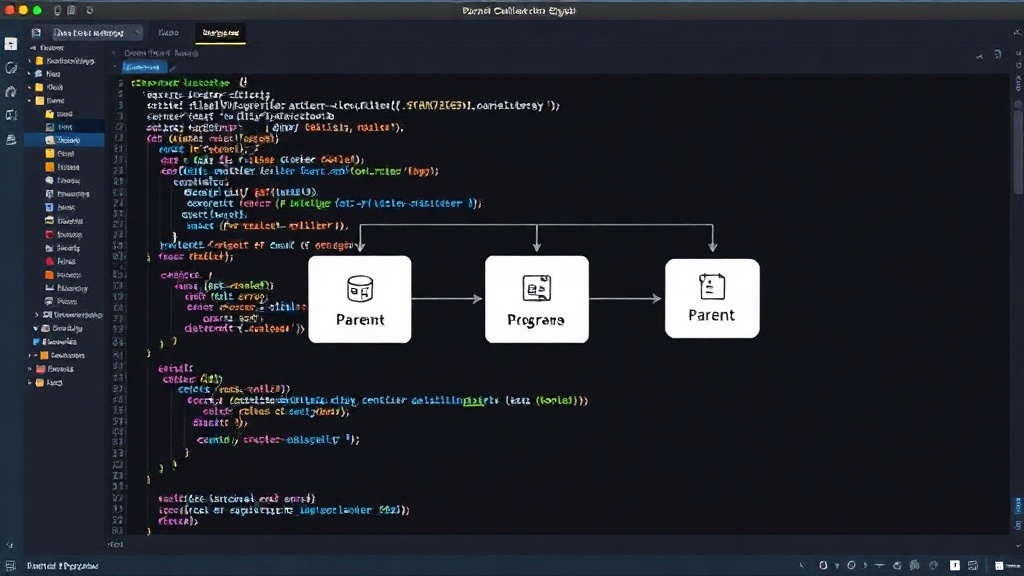Click the panel icon left of the project dropdown
Viewport: 1024px width, 576px height.
pos(37,33)
